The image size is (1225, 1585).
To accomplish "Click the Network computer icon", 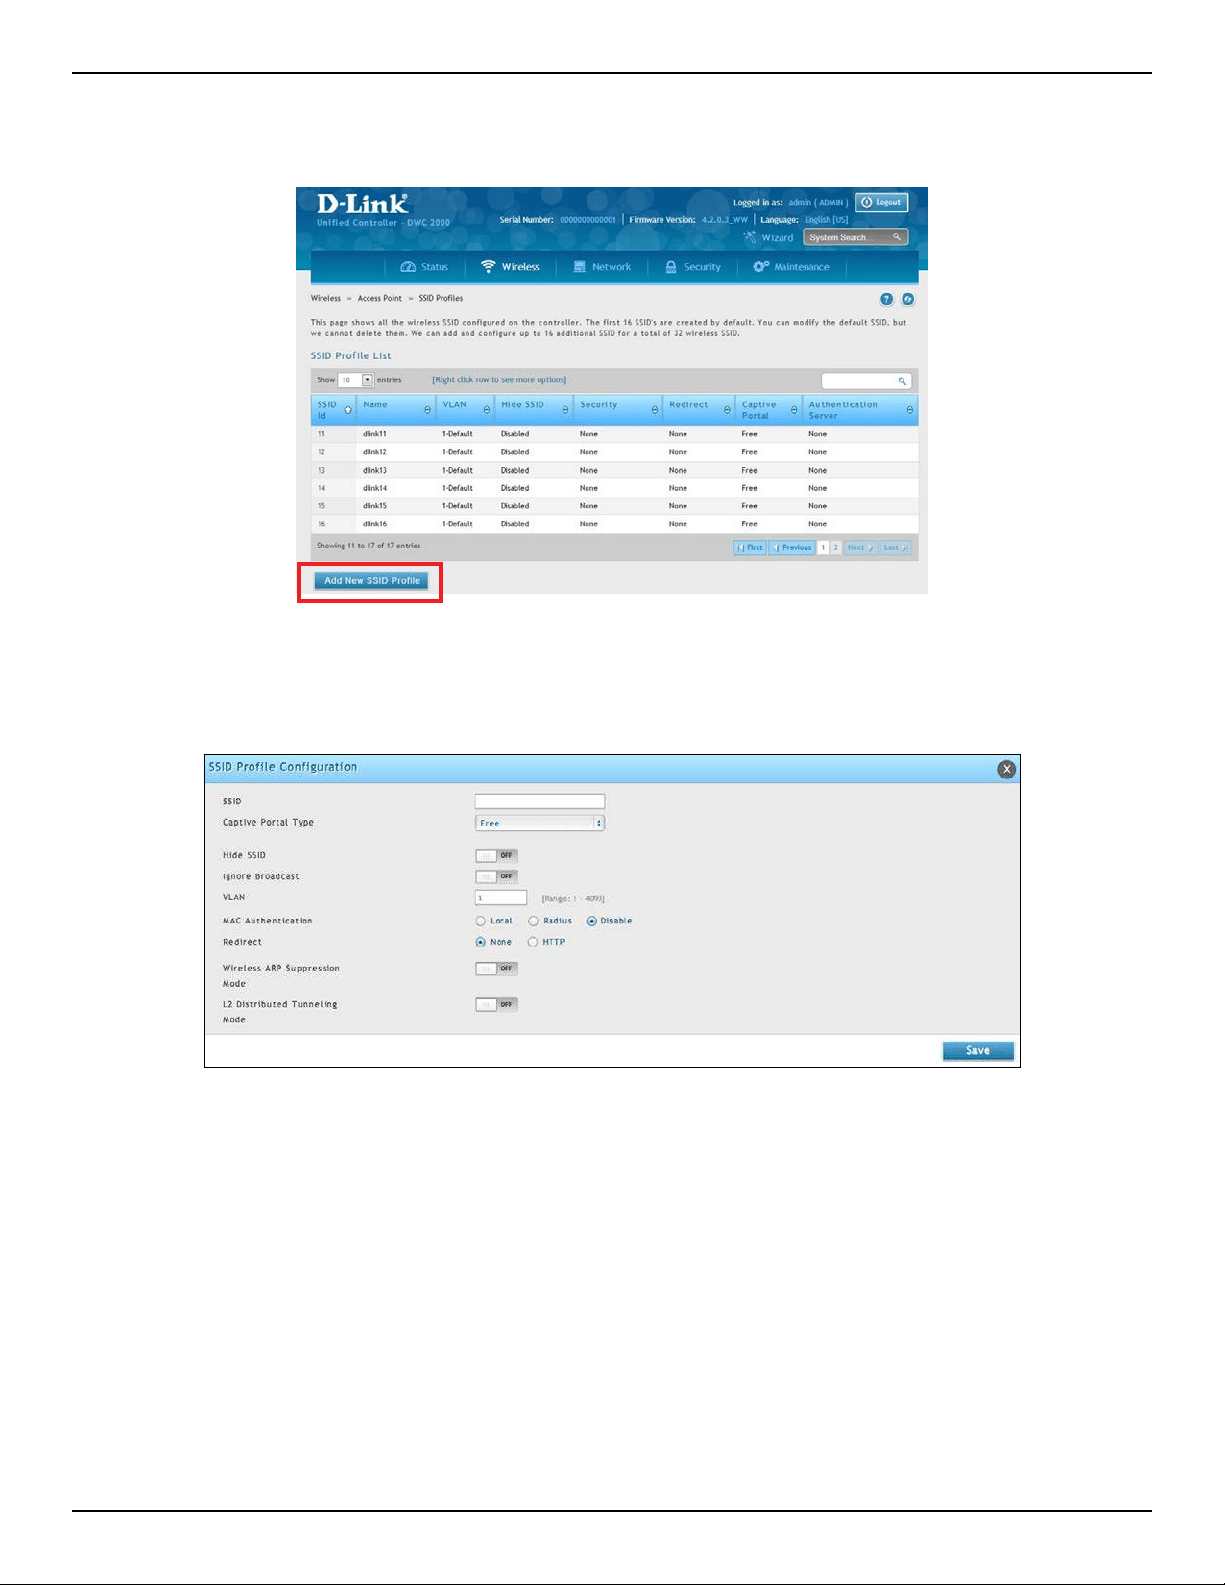I will click(x=580, y=267).
